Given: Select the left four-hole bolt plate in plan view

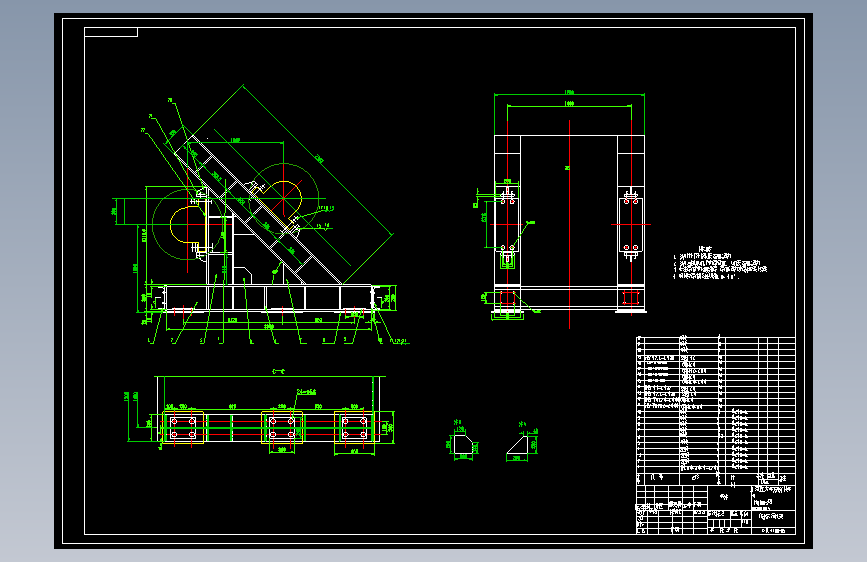Looking at the screenshot, I should [x=183, y=428].
